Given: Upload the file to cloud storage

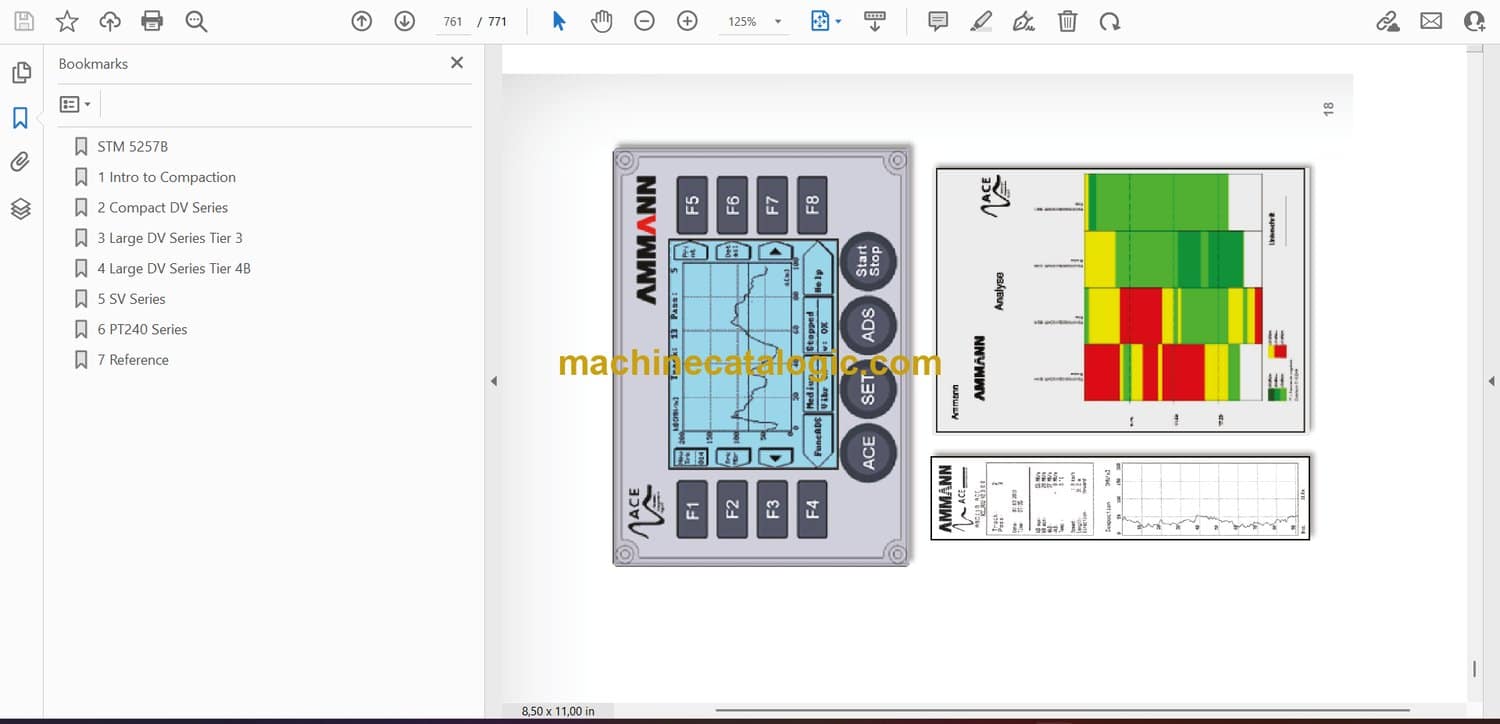Looking at the screenshot, I should (110, 21).
